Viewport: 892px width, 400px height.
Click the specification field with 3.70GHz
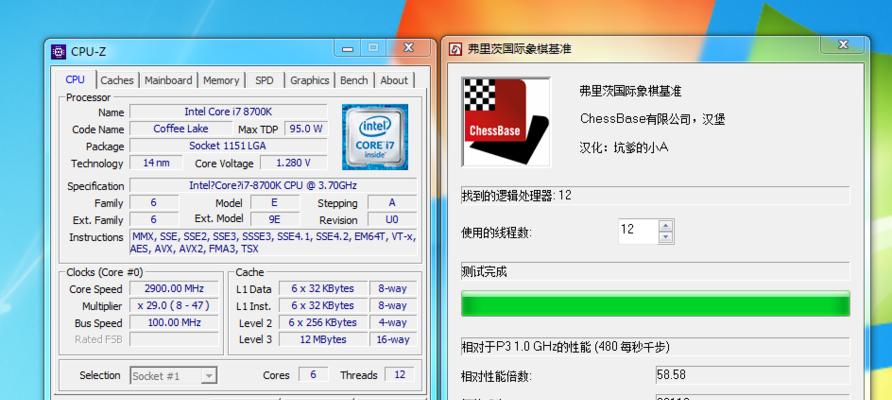tap(273, 185)
